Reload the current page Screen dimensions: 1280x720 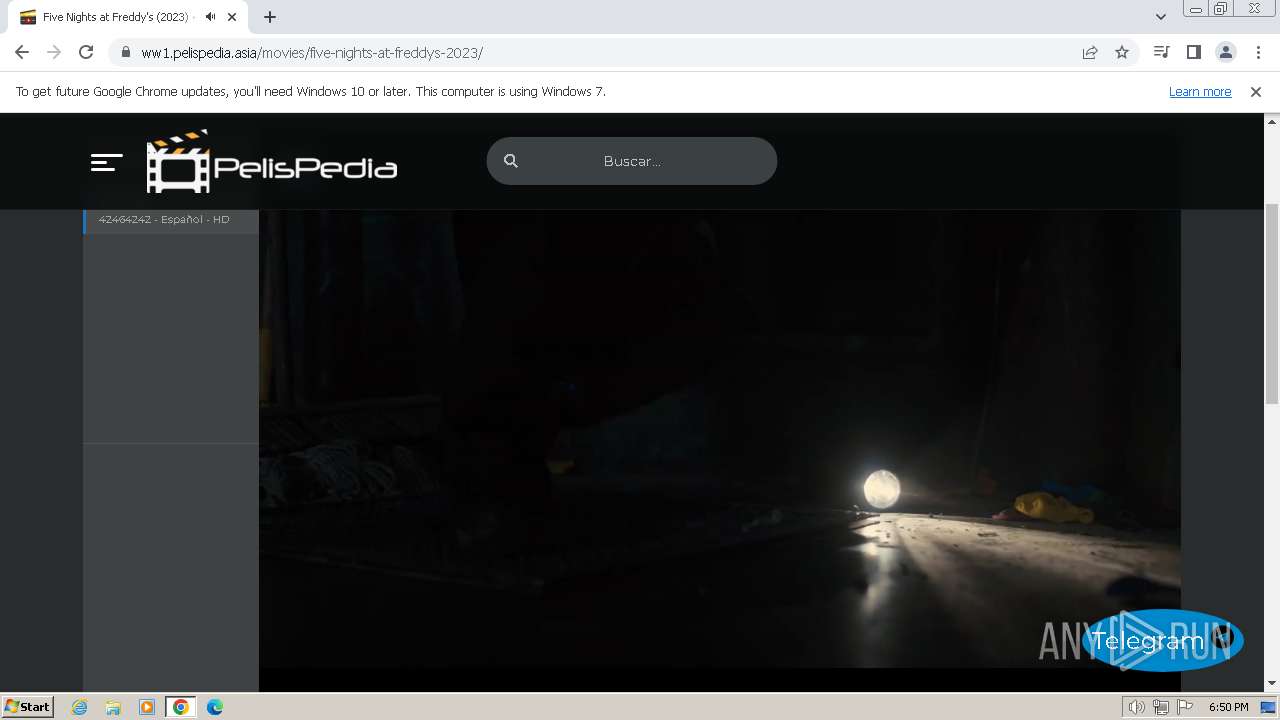point(86,52)
